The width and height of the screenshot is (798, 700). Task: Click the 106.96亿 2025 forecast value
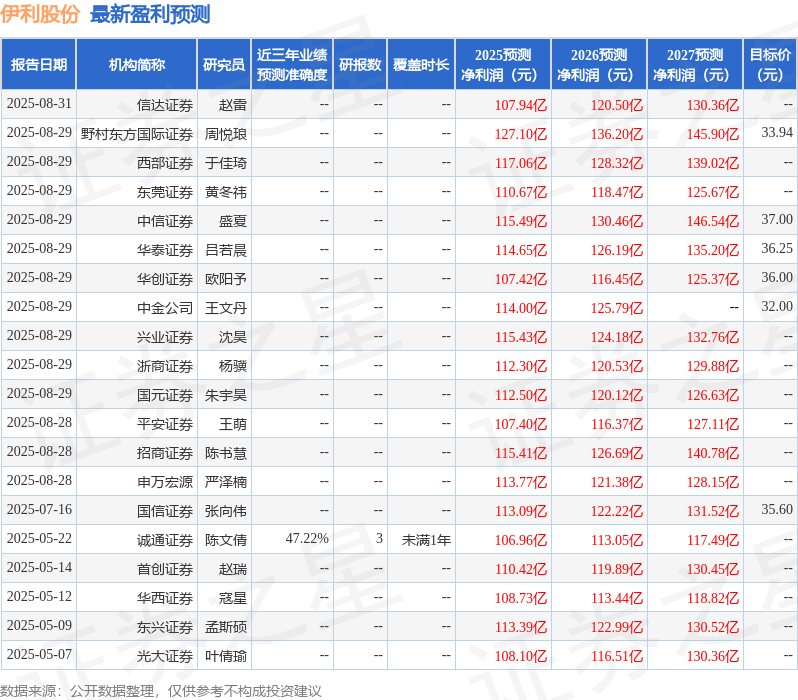click(521, 541)
